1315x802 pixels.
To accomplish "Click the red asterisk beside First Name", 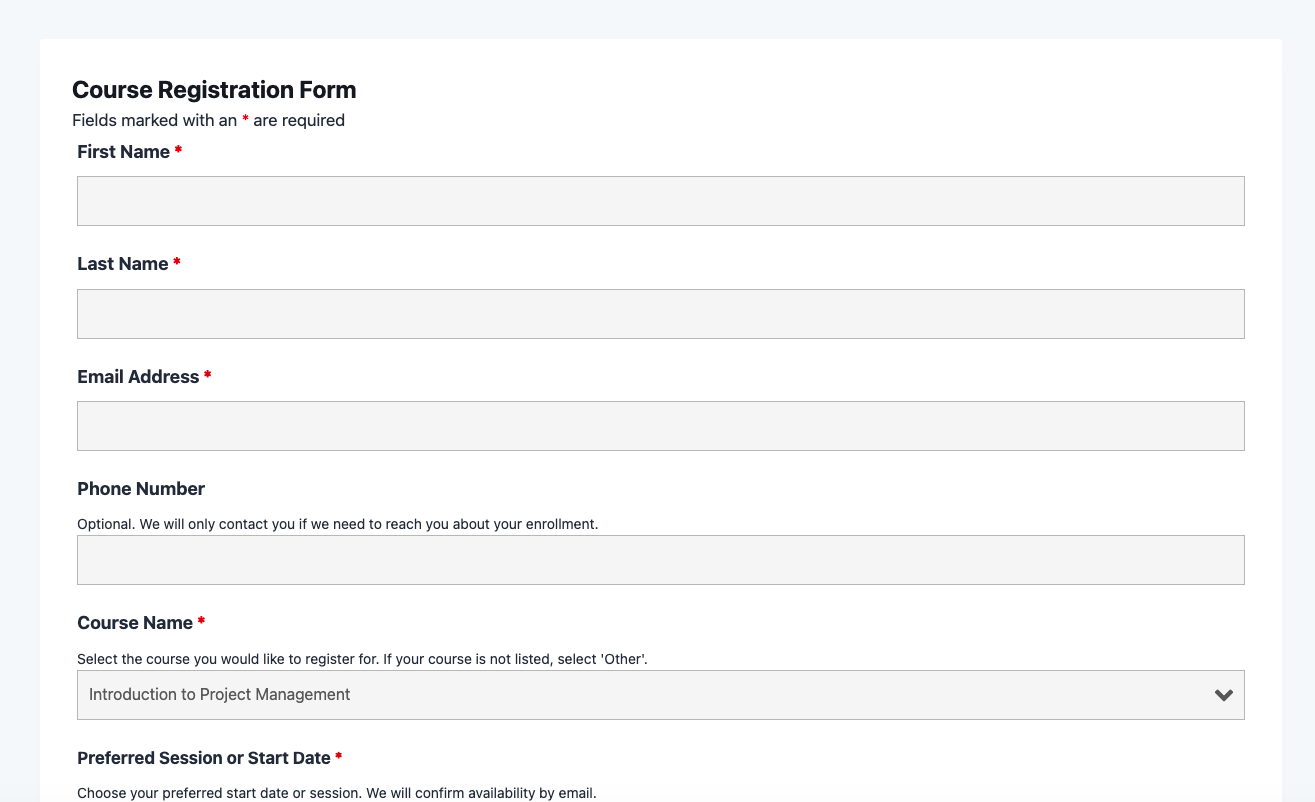I will pos(178,151).
